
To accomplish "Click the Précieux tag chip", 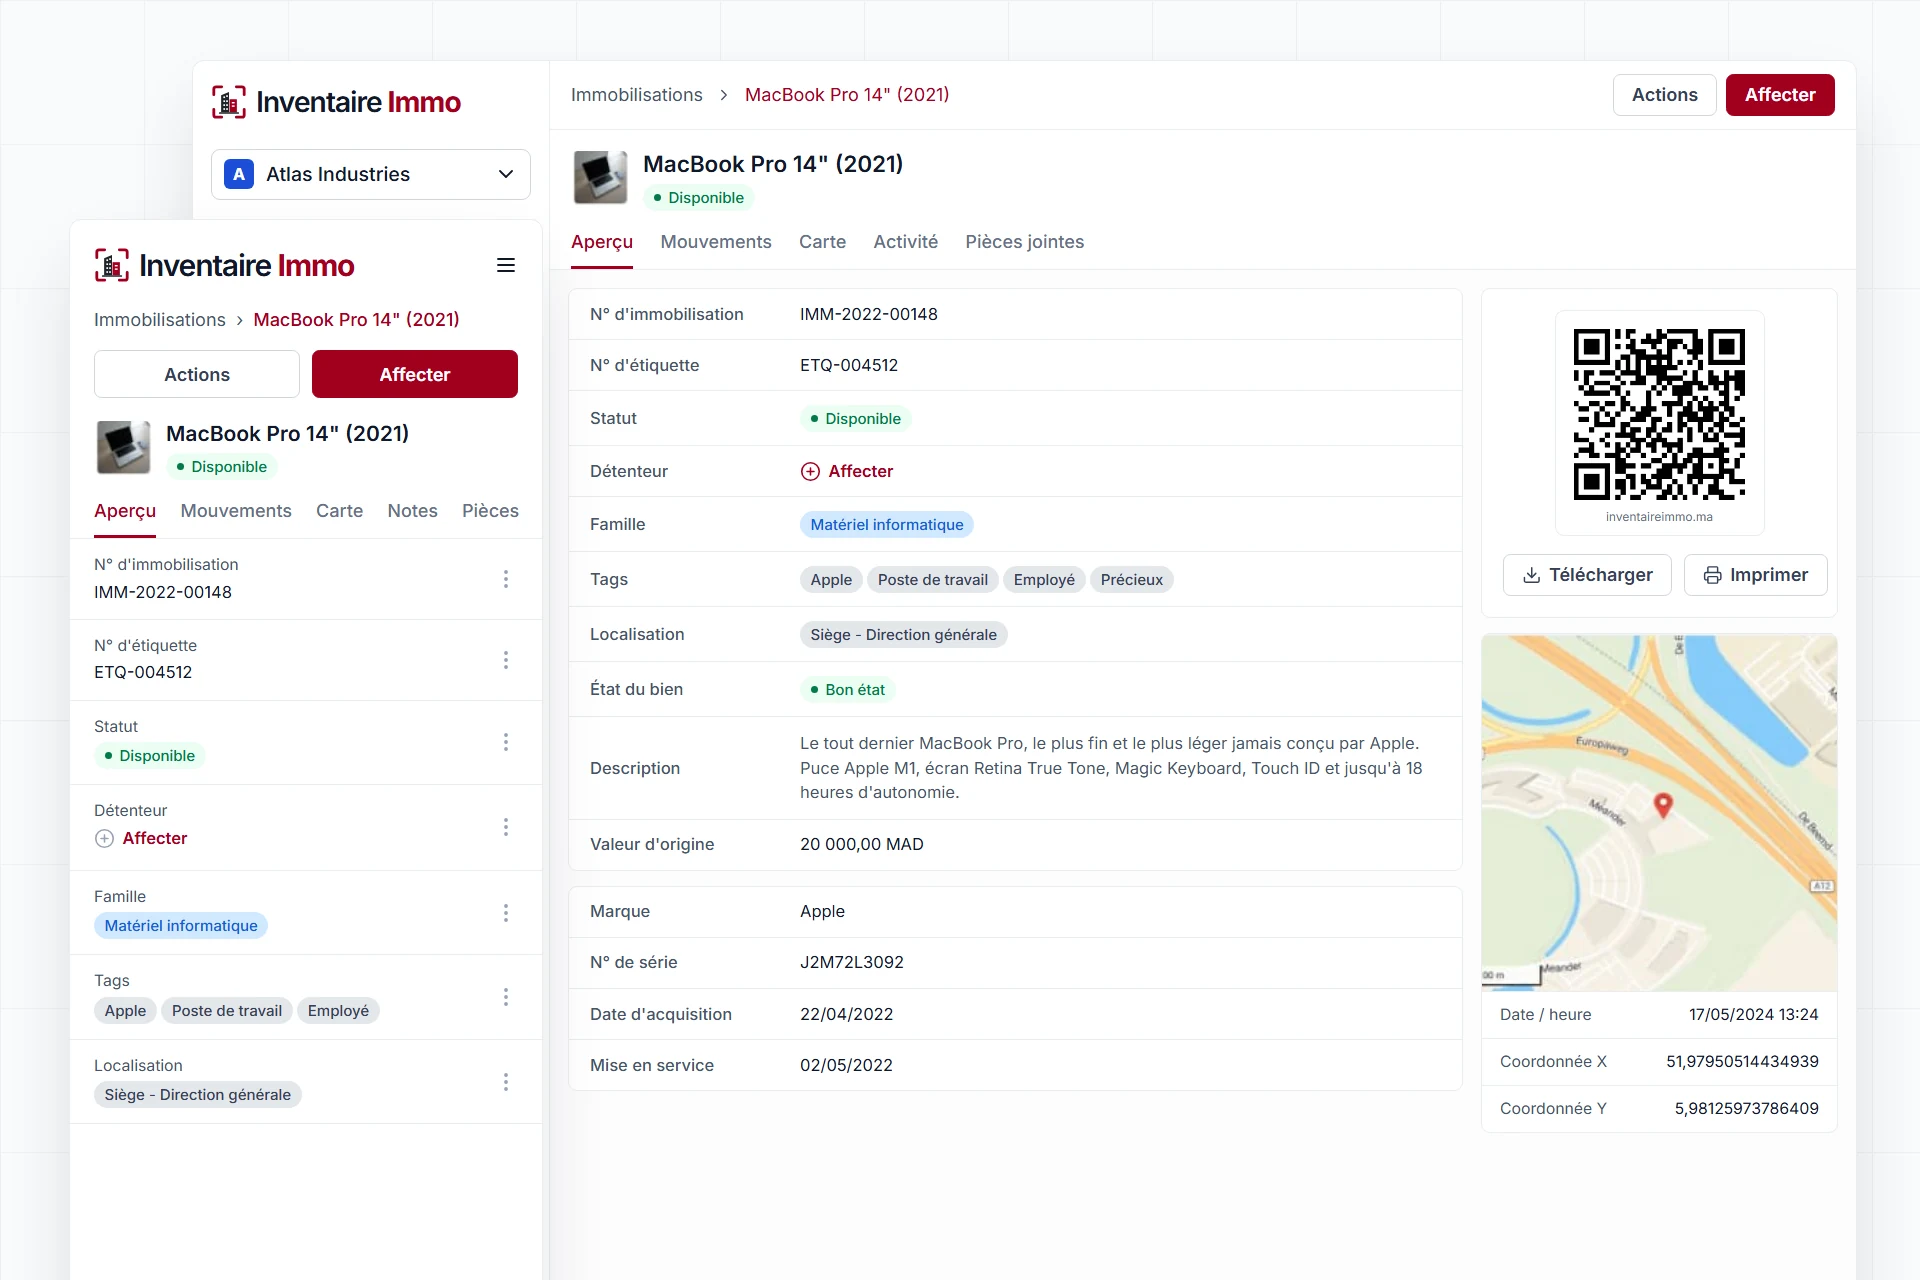I will [1132, 580].
